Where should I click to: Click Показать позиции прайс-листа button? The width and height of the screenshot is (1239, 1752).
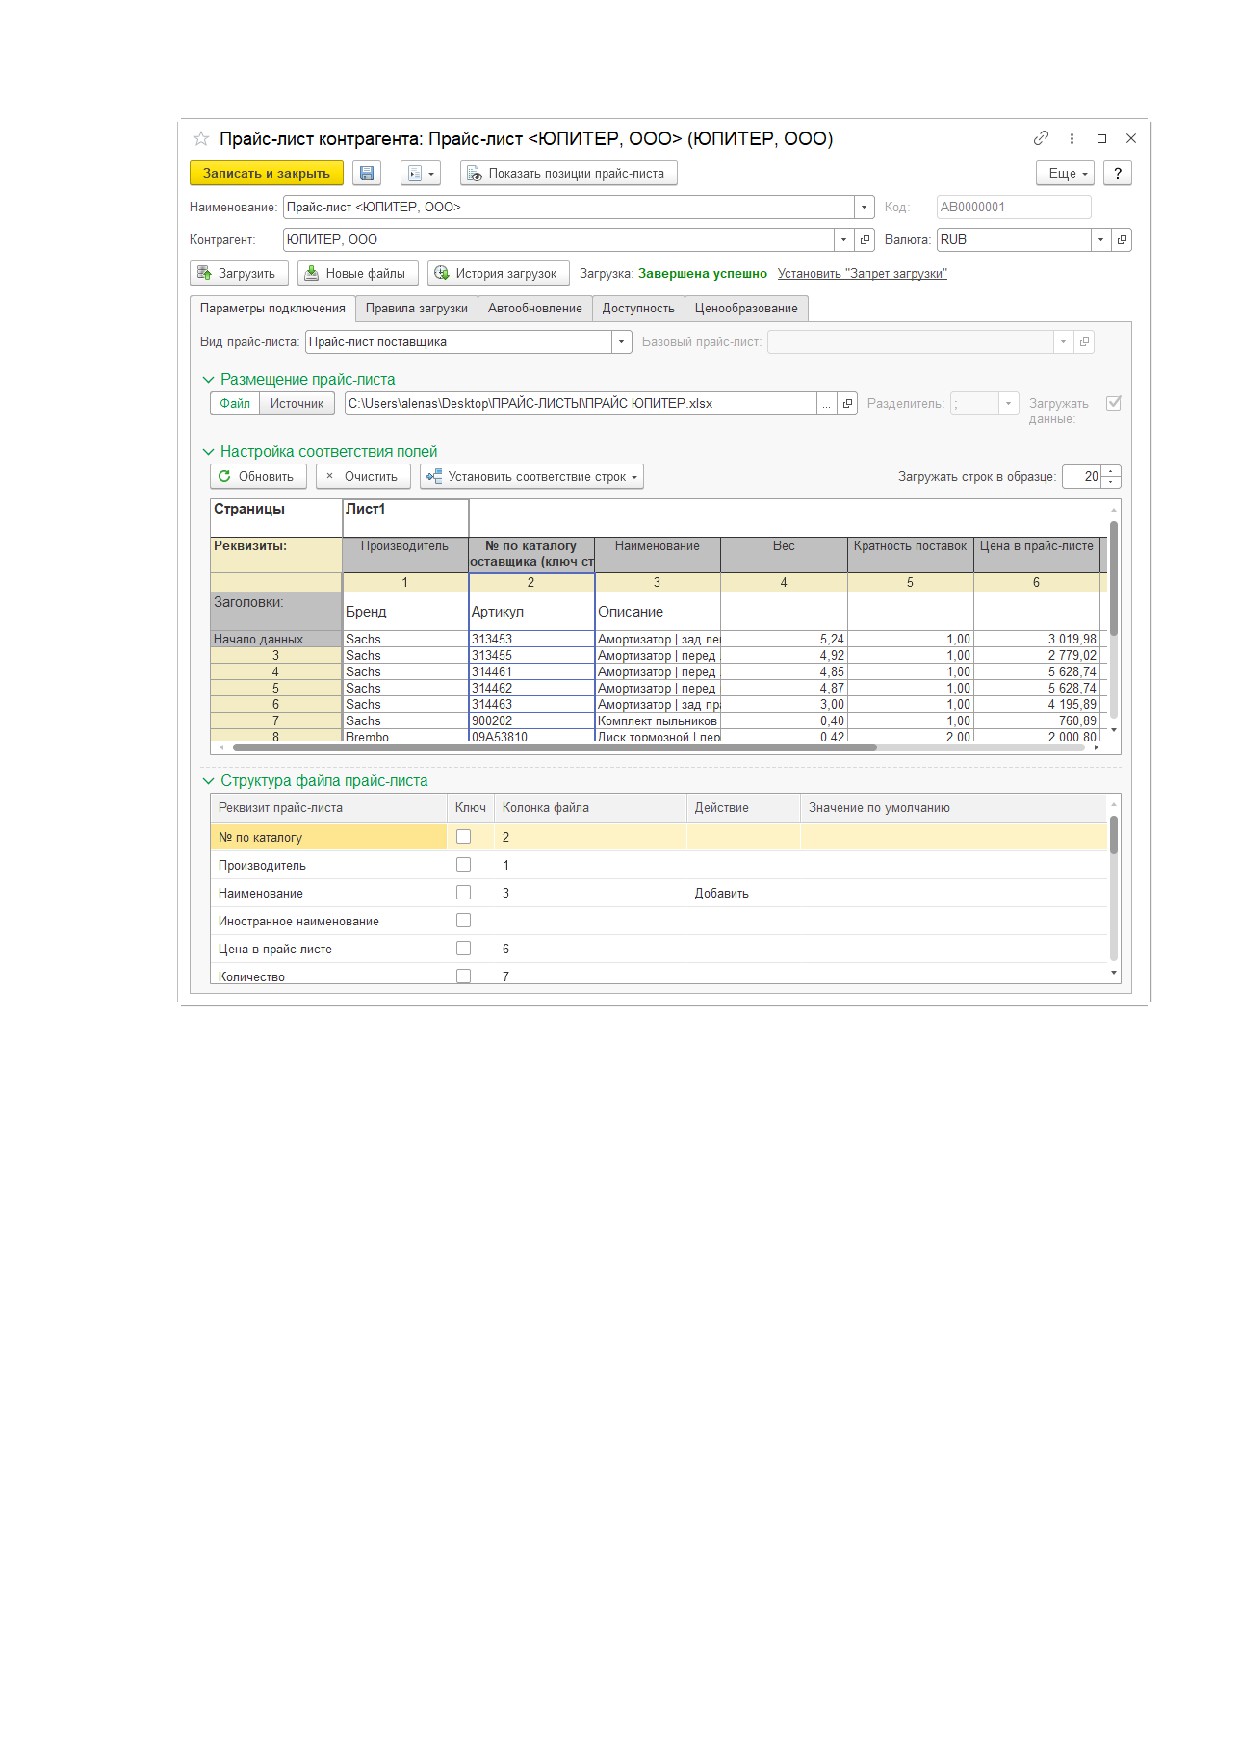point(569,173)
